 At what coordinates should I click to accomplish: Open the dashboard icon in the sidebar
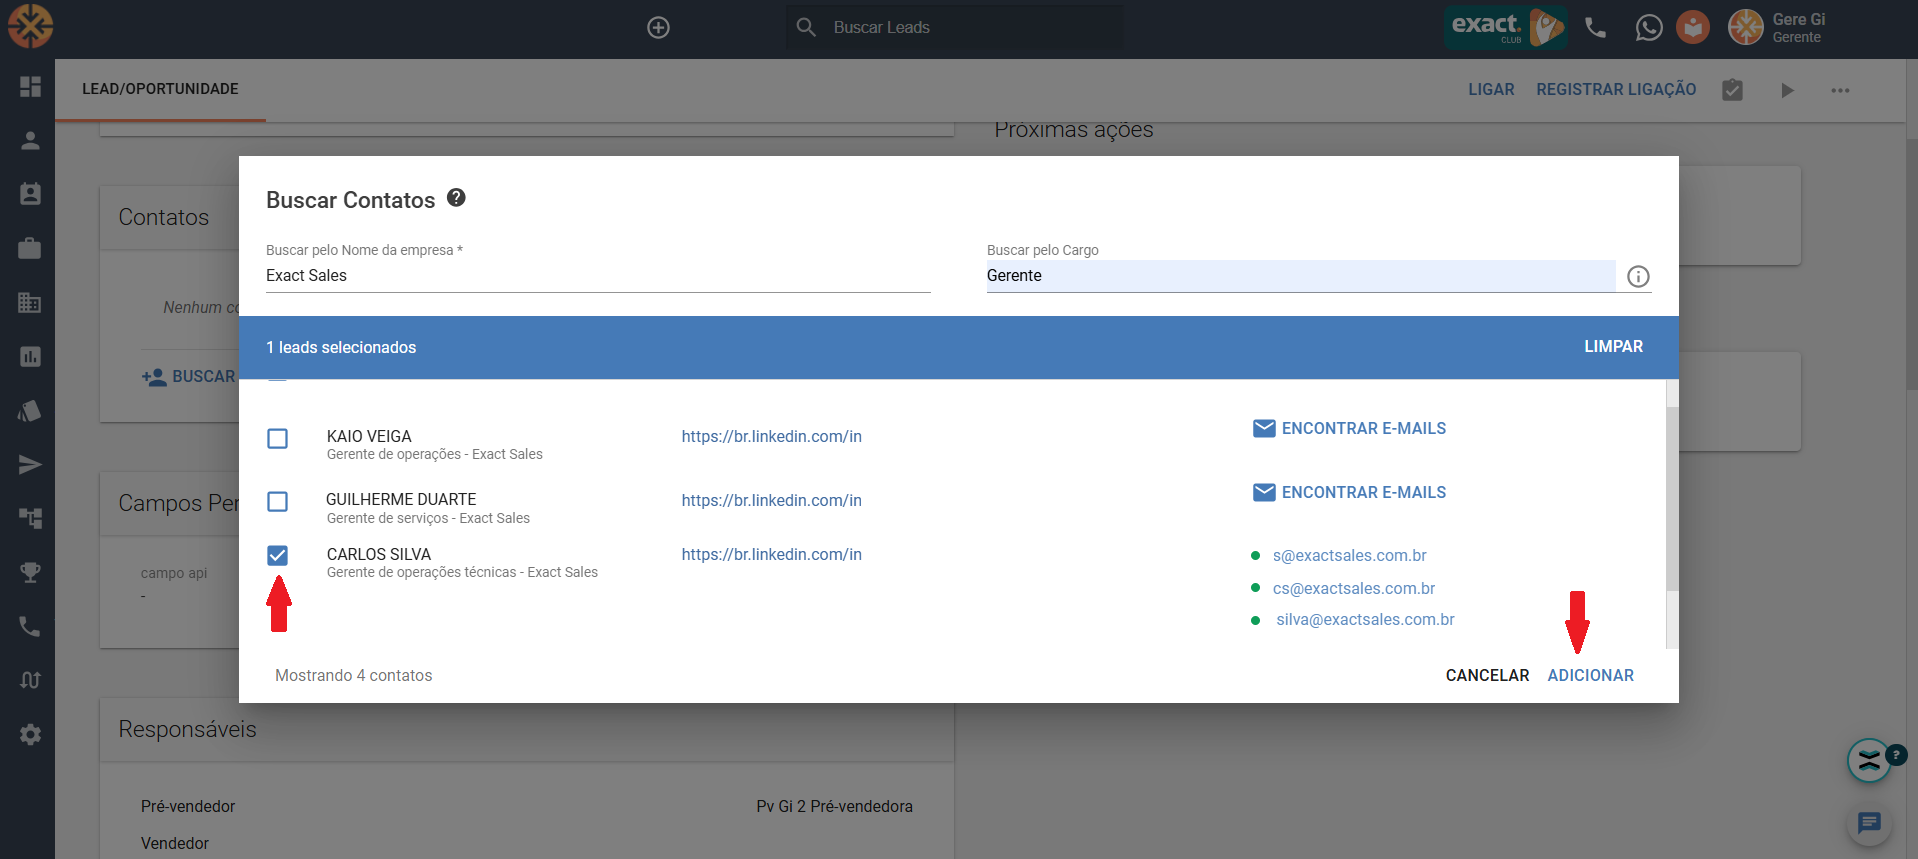coord(30,87)
